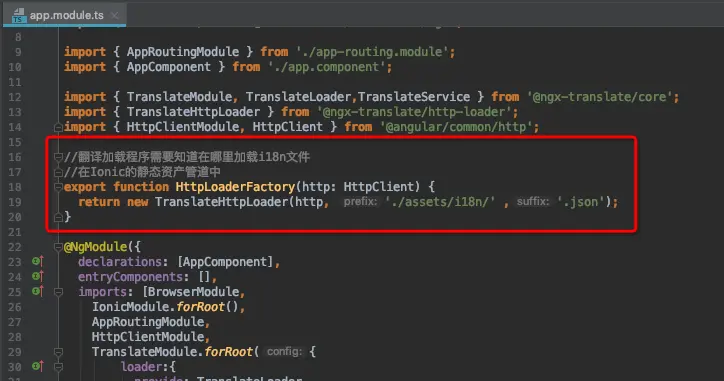Collapse the import block fold marker on line 14
The width and height of the screenshot is (724, 381).
58,127
